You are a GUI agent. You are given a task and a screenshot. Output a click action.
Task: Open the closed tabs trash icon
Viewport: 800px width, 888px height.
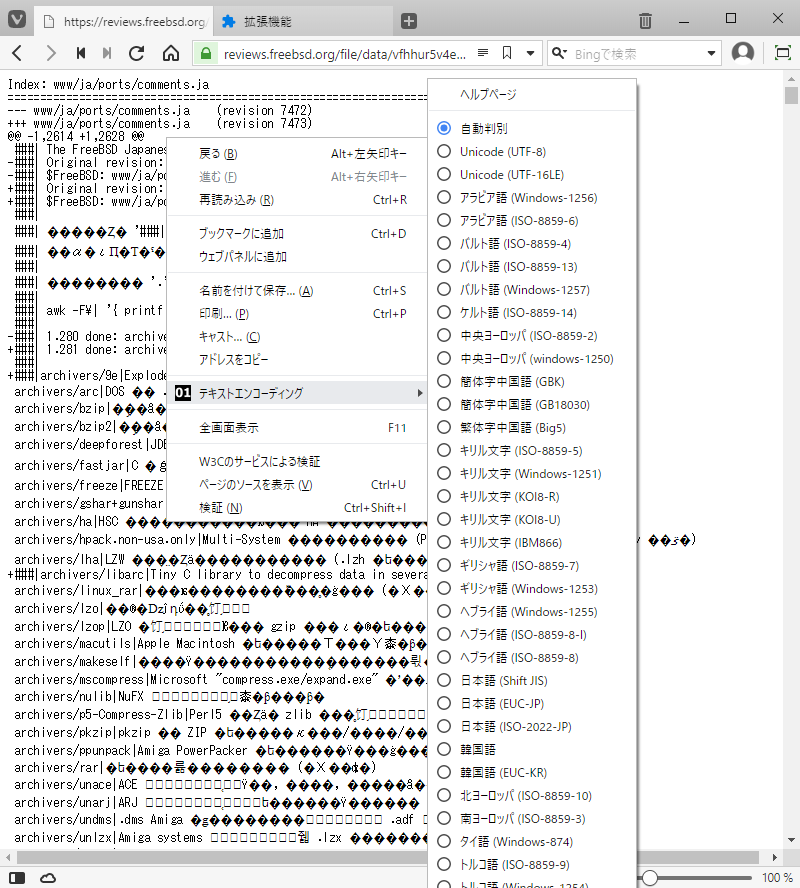tap(645, 21)
